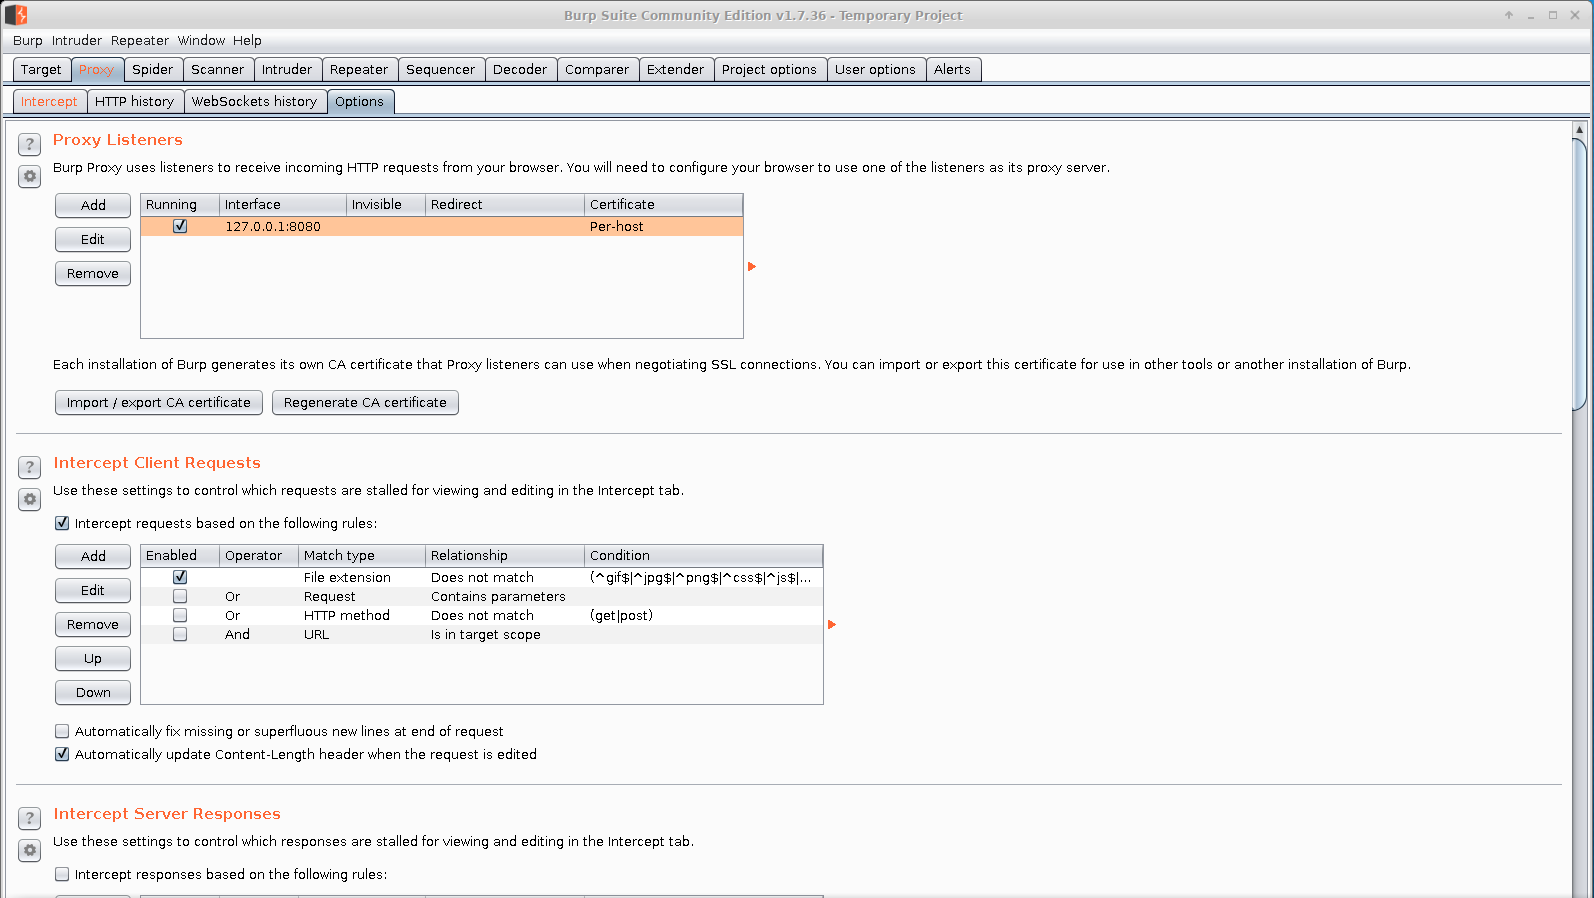
Task: Open settings gear for Proxy Listeners
Action: coord(30,177)
